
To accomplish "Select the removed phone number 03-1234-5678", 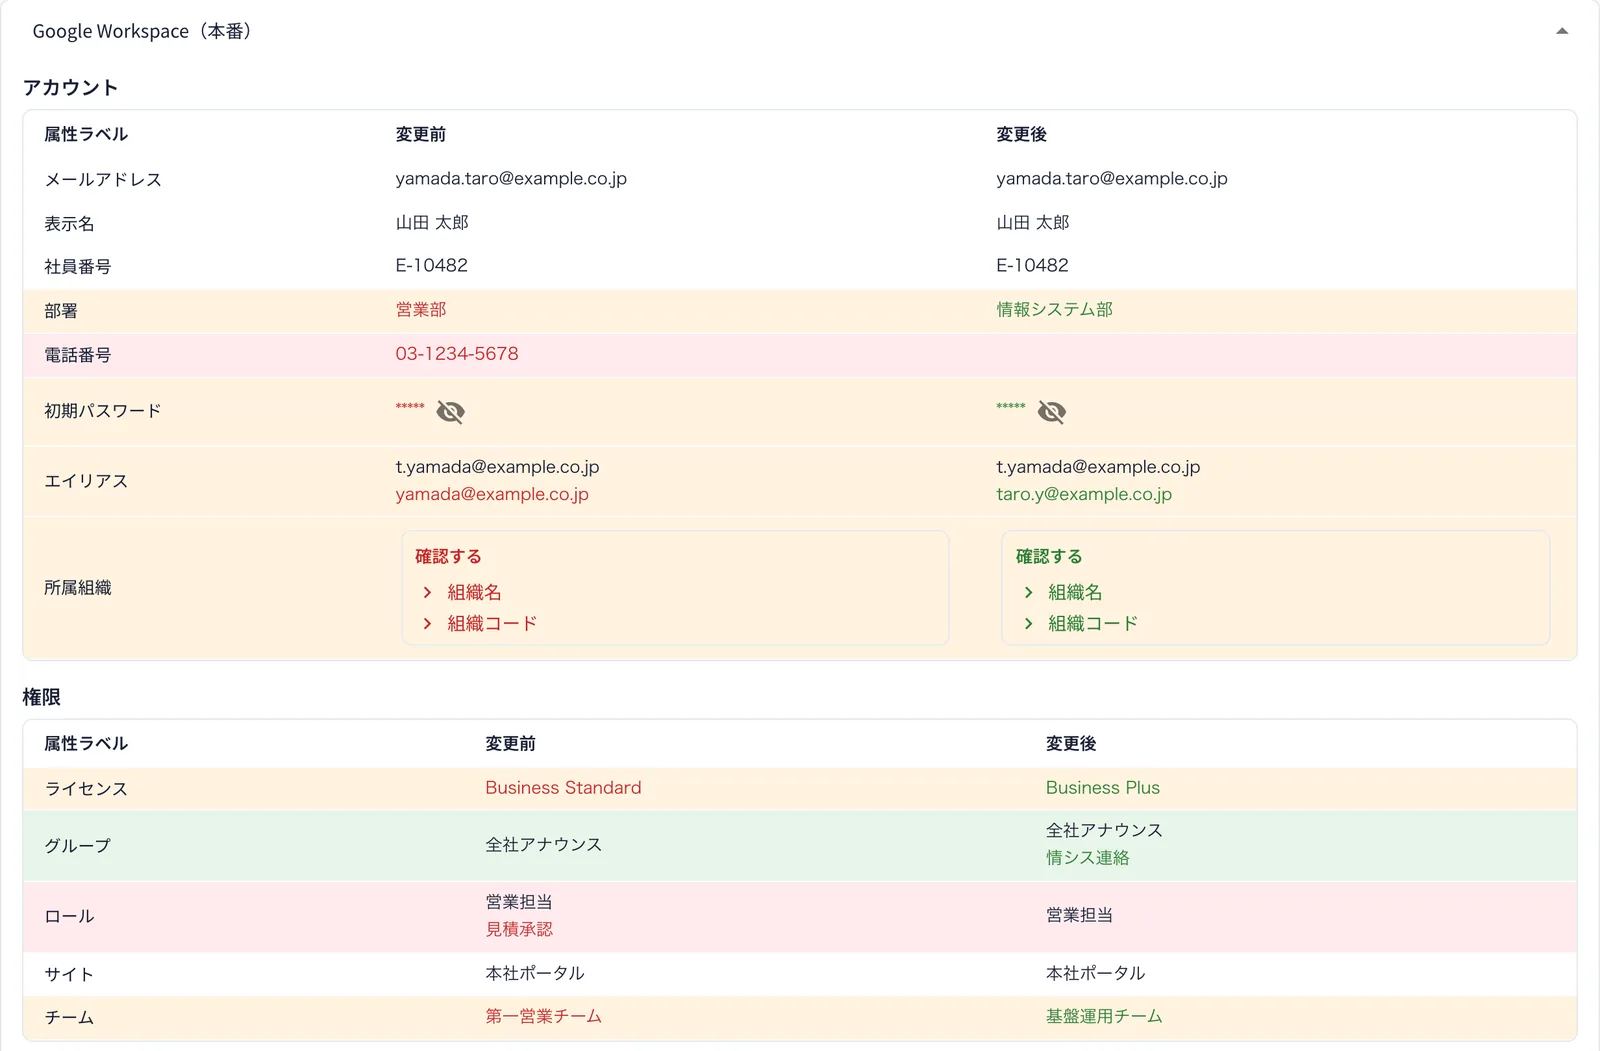I will (x=457, y=353).
